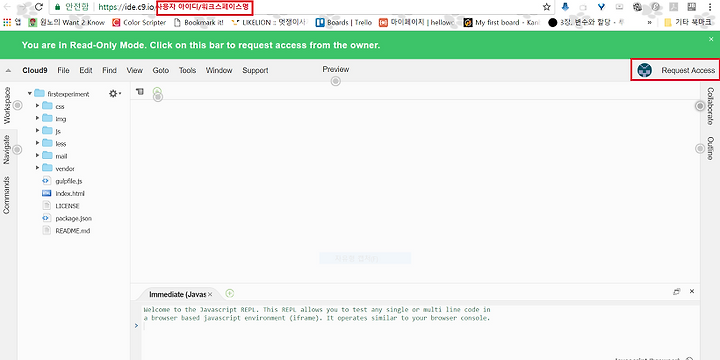Image resolution: width=720 pixels, height=360 pixels.
Task: Open the Tools menu
Action: coord(187,70)
